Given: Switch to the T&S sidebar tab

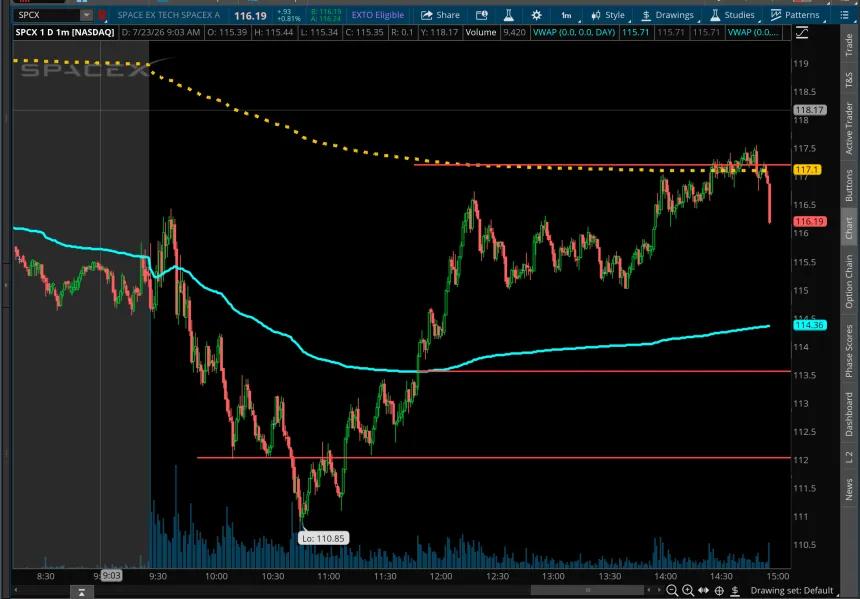Looking at the screenshot, I should click(849, 80).
